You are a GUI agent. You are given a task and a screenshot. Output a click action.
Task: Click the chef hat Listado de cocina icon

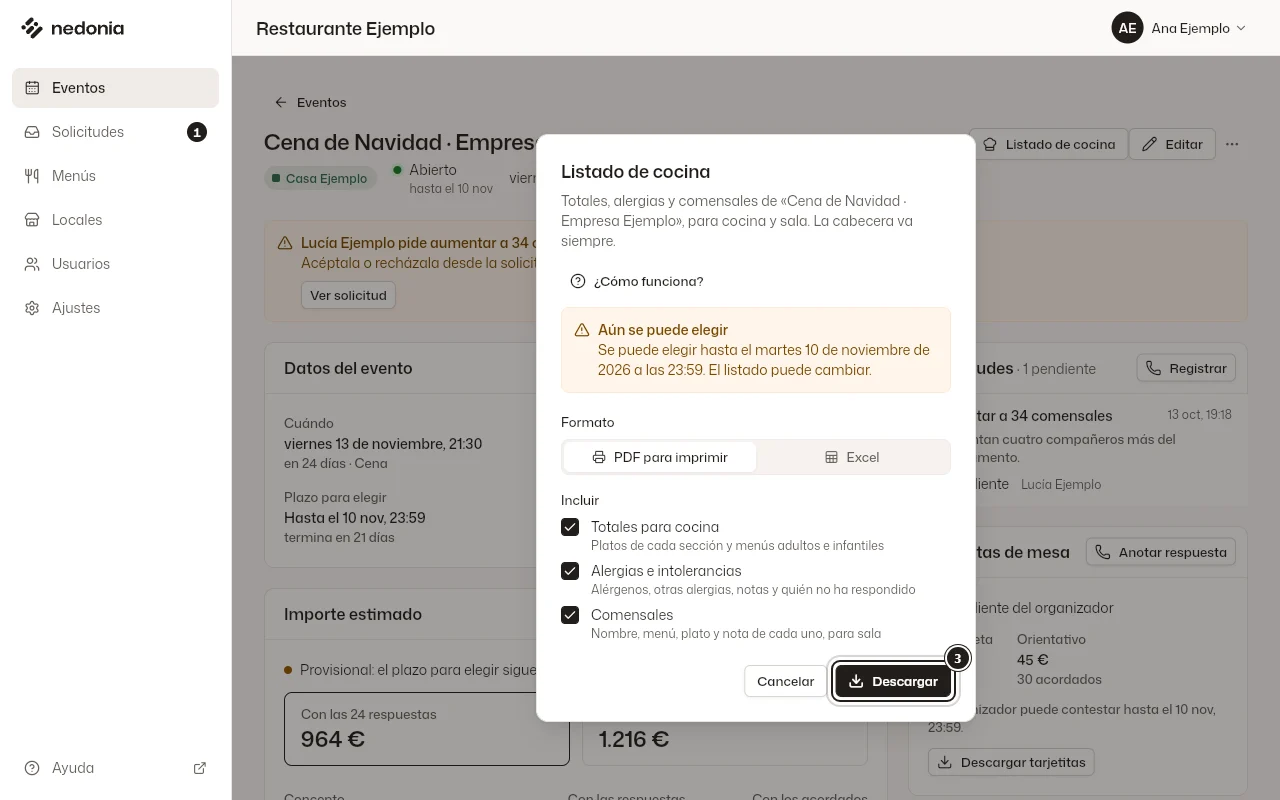pos(990,144)
